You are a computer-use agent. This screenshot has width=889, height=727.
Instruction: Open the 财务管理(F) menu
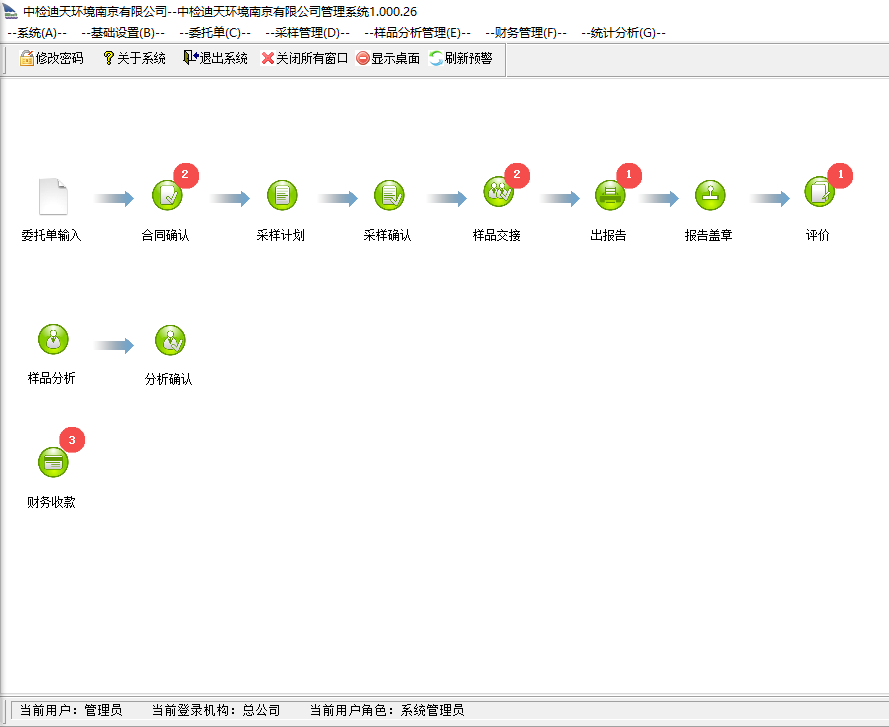click(526, 33)
